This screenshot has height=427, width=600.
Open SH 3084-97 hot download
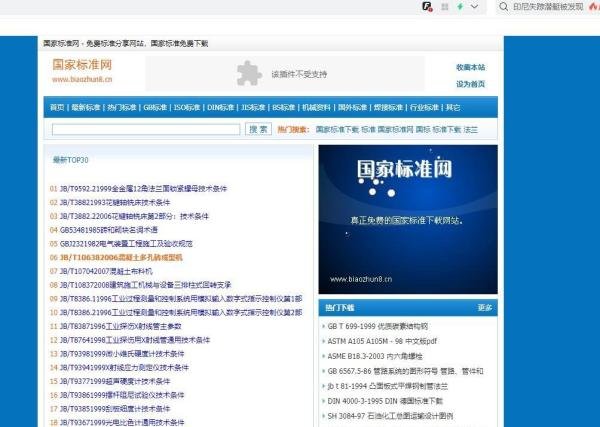tap(390, 416)
